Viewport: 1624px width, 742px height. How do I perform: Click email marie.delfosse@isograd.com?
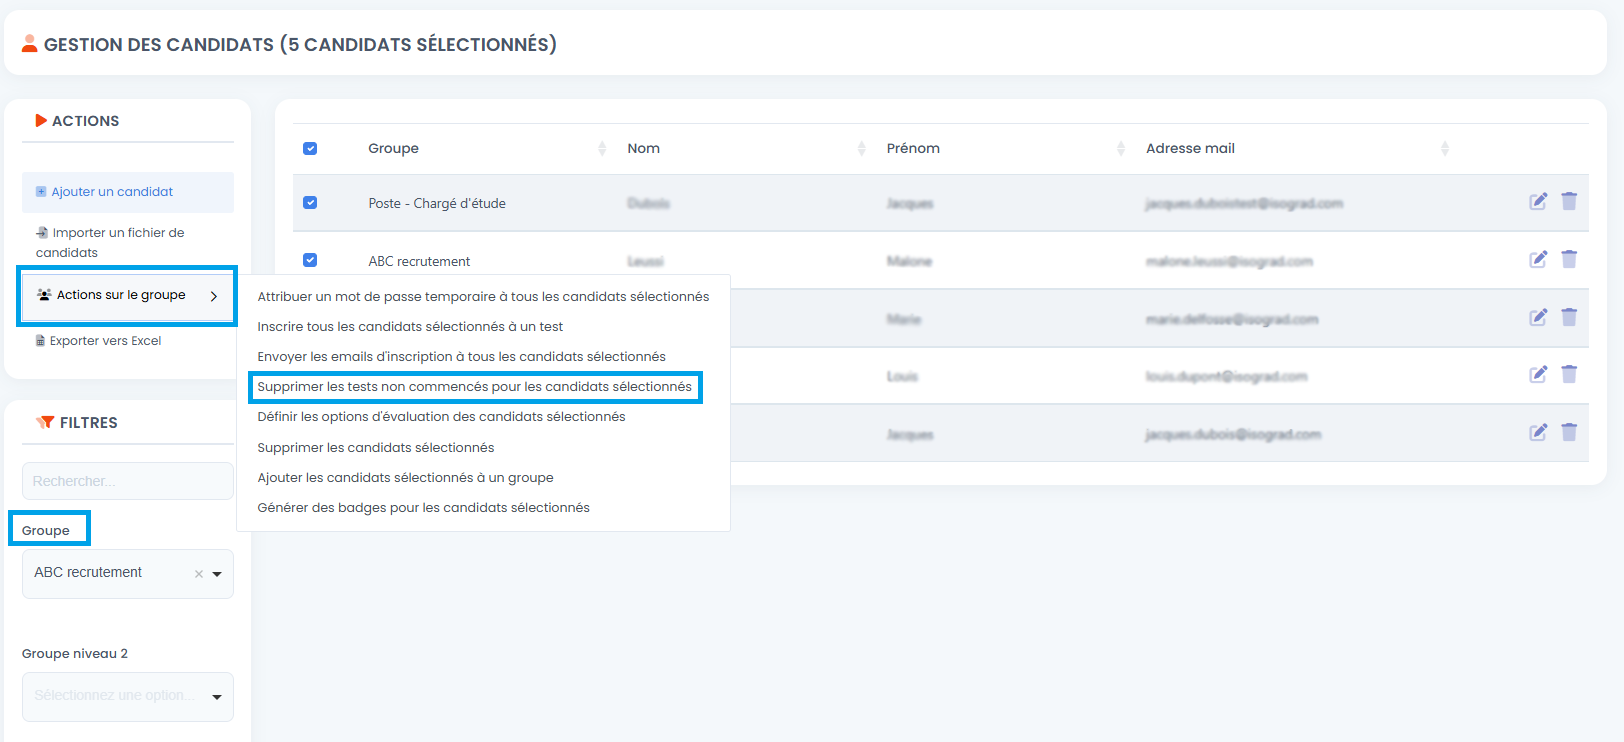click(x=1232, y=319)
